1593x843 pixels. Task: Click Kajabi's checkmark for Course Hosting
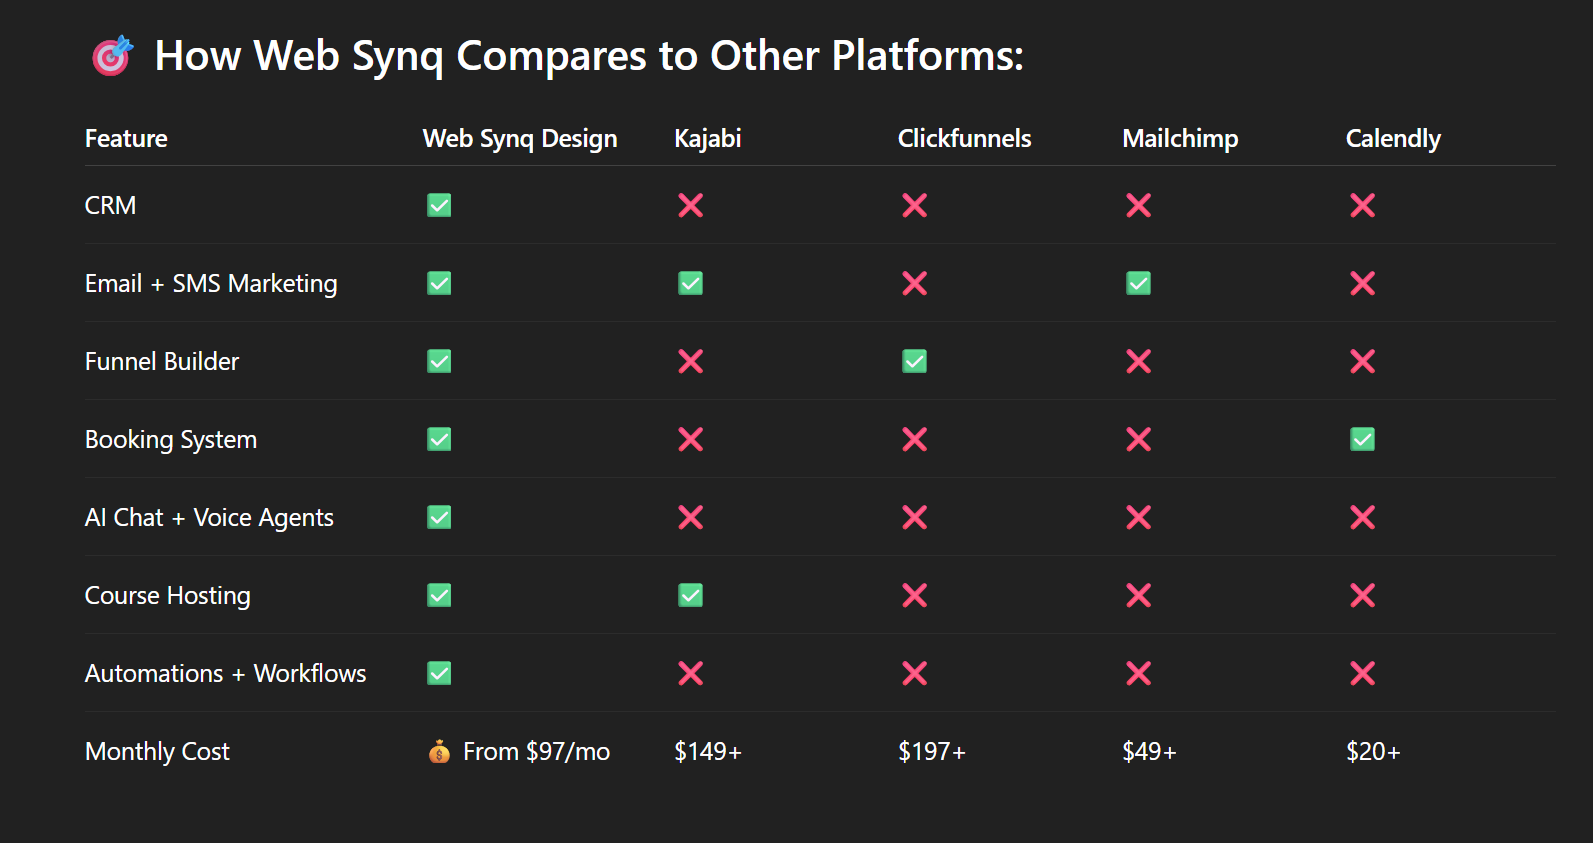(x=691, y=595)
